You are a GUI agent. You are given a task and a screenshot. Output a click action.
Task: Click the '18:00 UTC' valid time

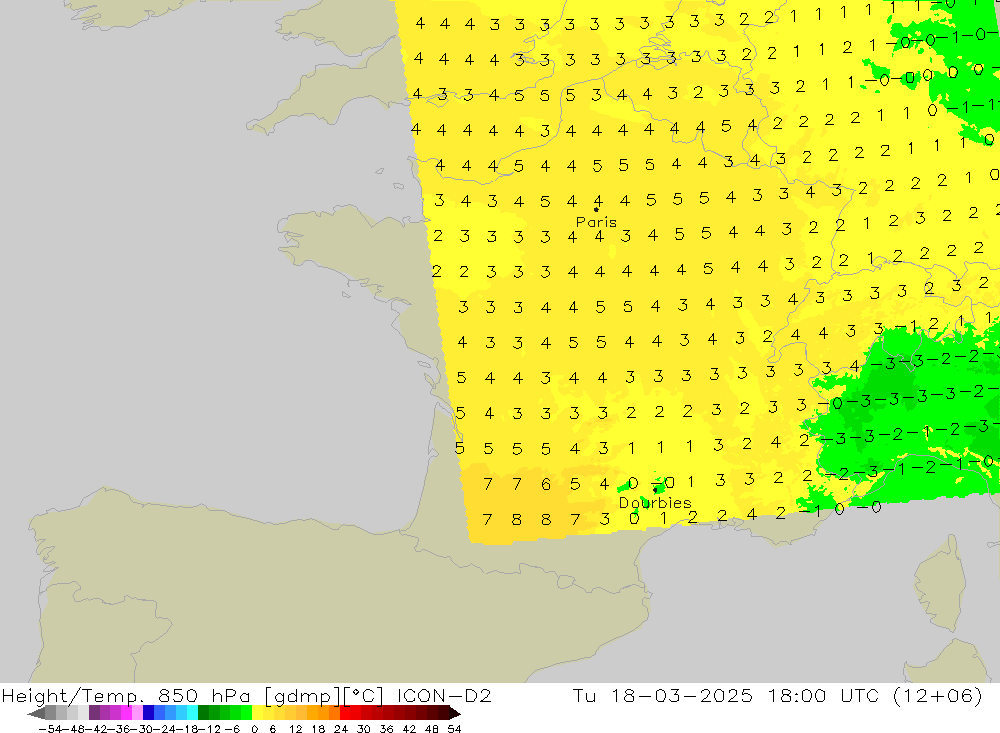823,695
